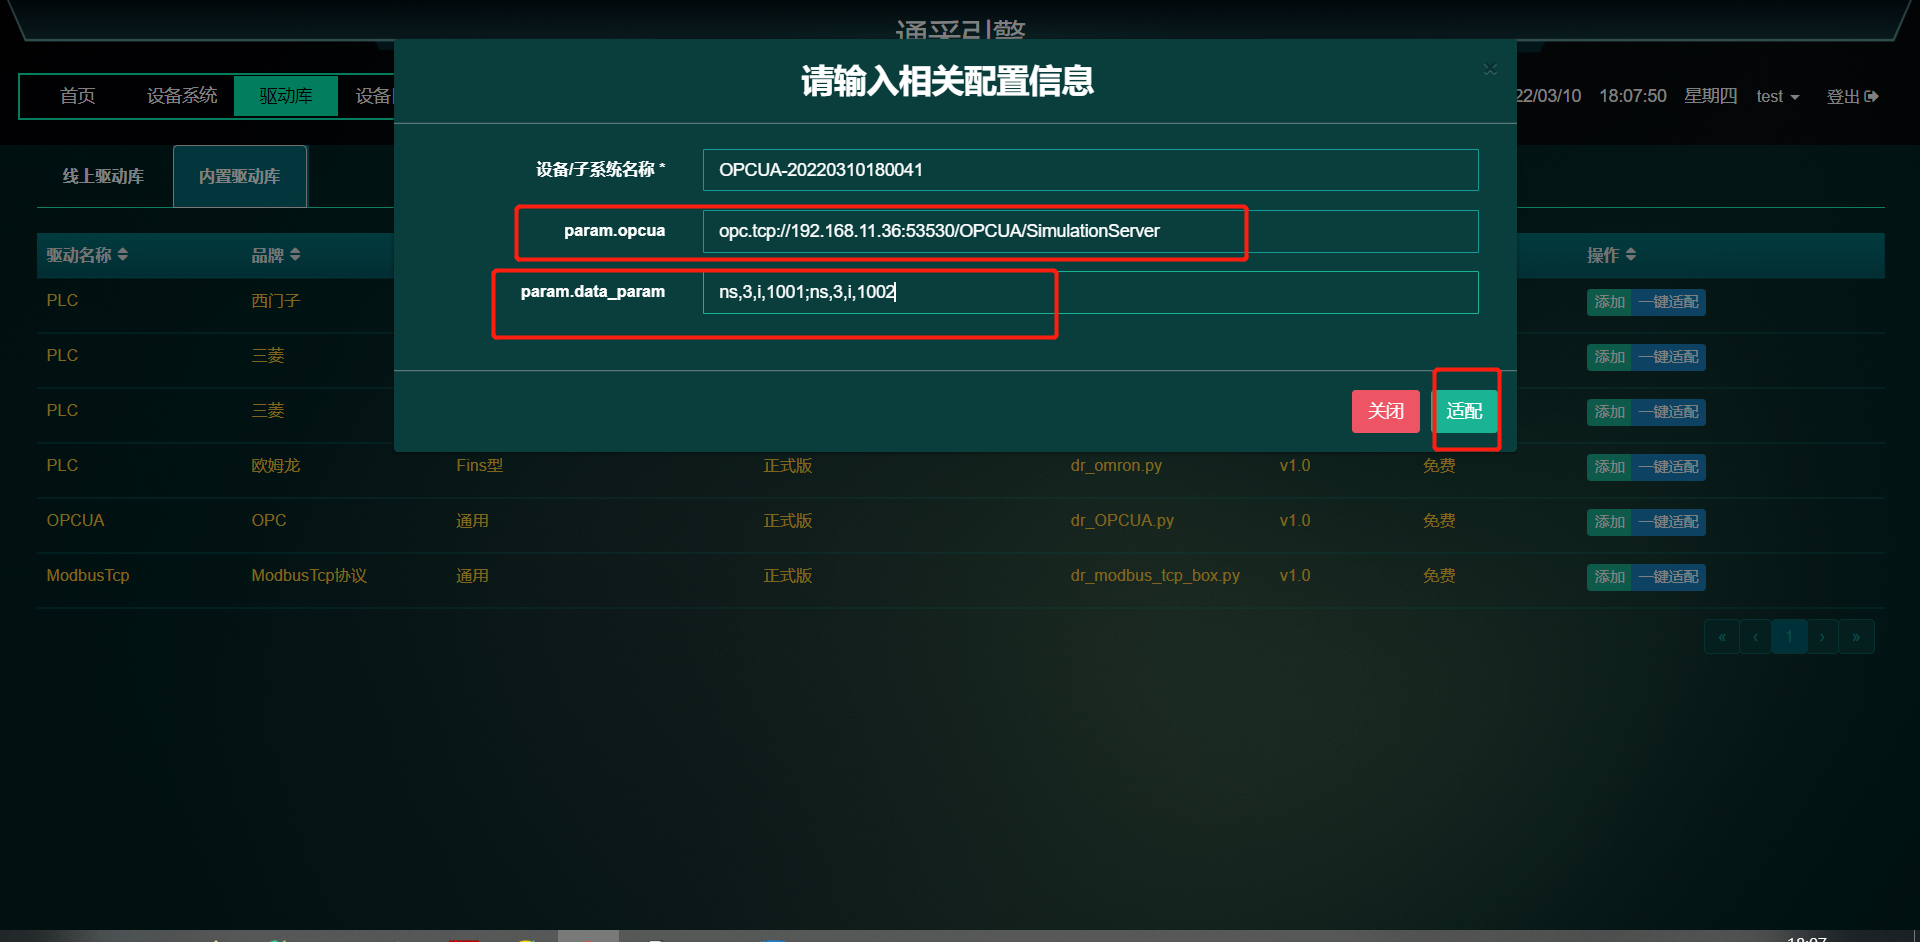Close the configuration dialog with X icon

coord(1490,69)
